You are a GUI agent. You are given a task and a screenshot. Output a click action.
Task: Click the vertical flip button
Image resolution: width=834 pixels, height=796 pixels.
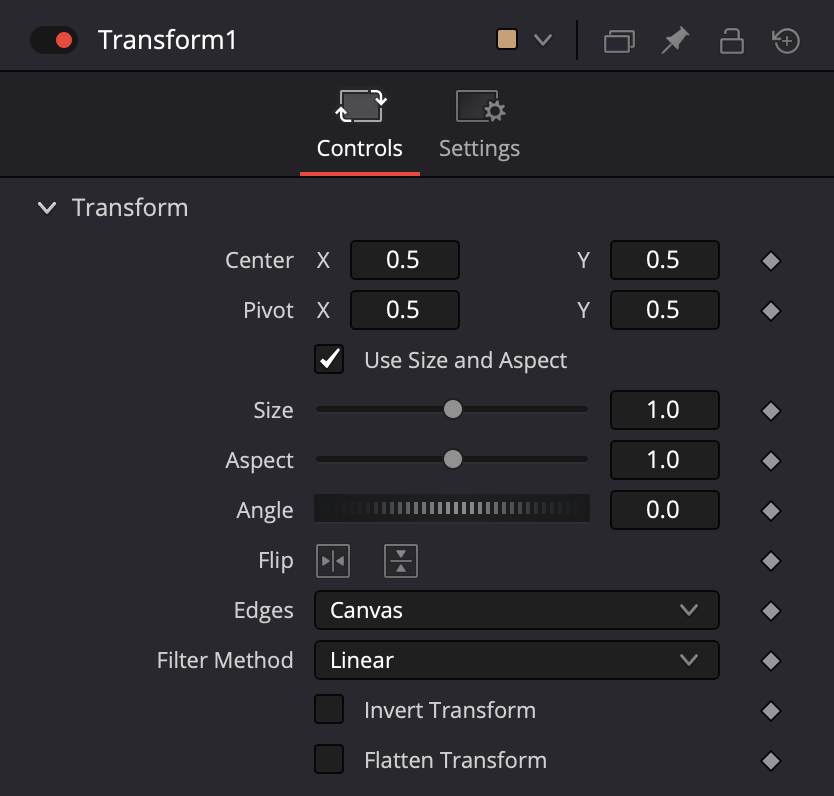tap(400, 561)
